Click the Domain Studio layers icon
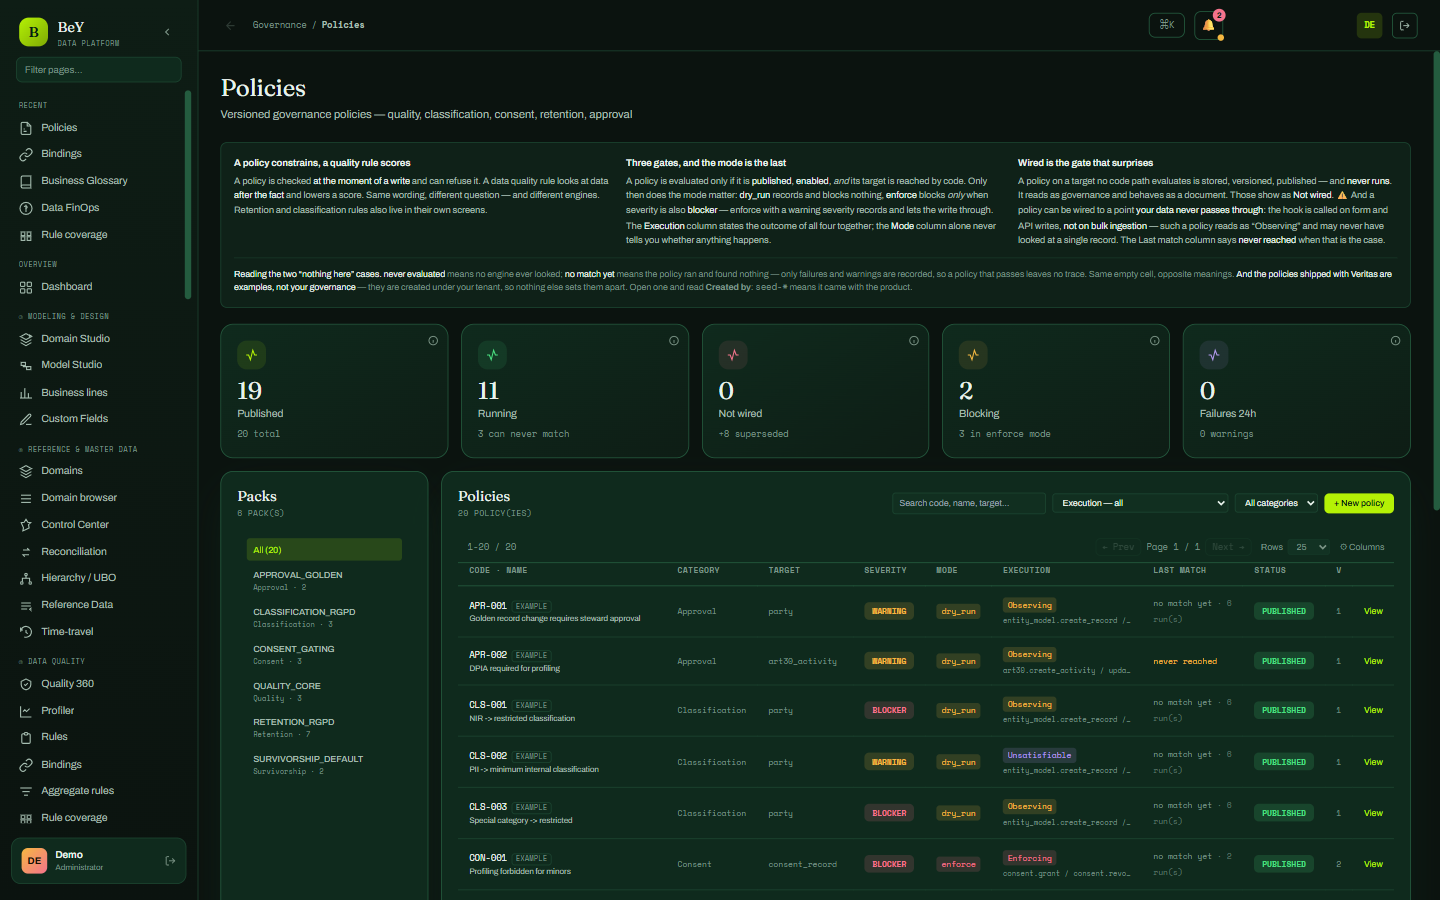The width and height of the screenshot is (1440, 900). click(x=26, y=339)
